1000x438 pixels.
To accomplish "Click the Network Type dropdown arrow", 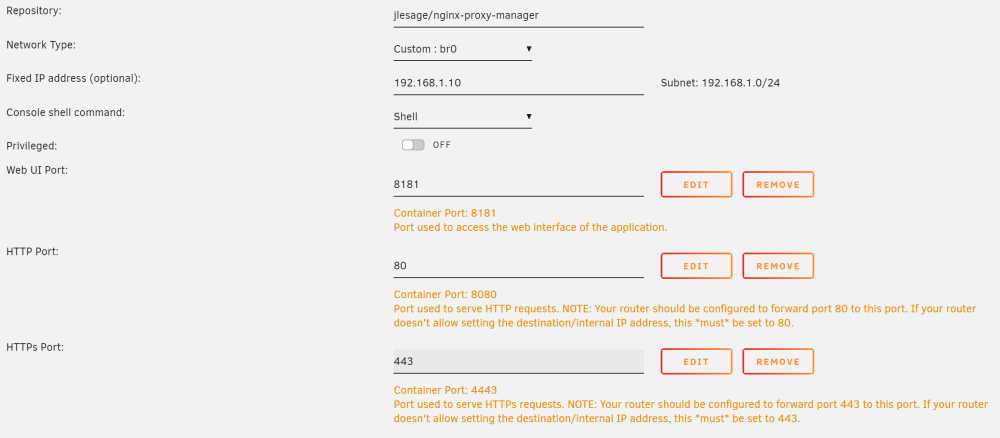I will [529, 48].
